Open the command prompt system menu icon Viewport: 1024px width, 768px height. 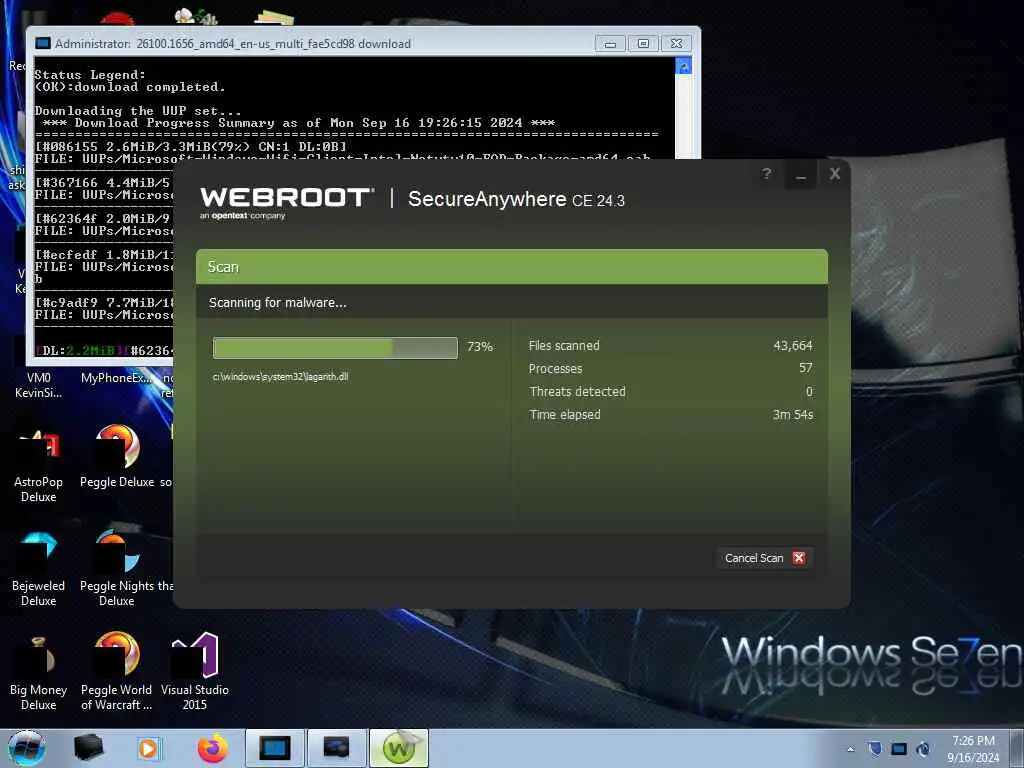(x=43, y=44)
